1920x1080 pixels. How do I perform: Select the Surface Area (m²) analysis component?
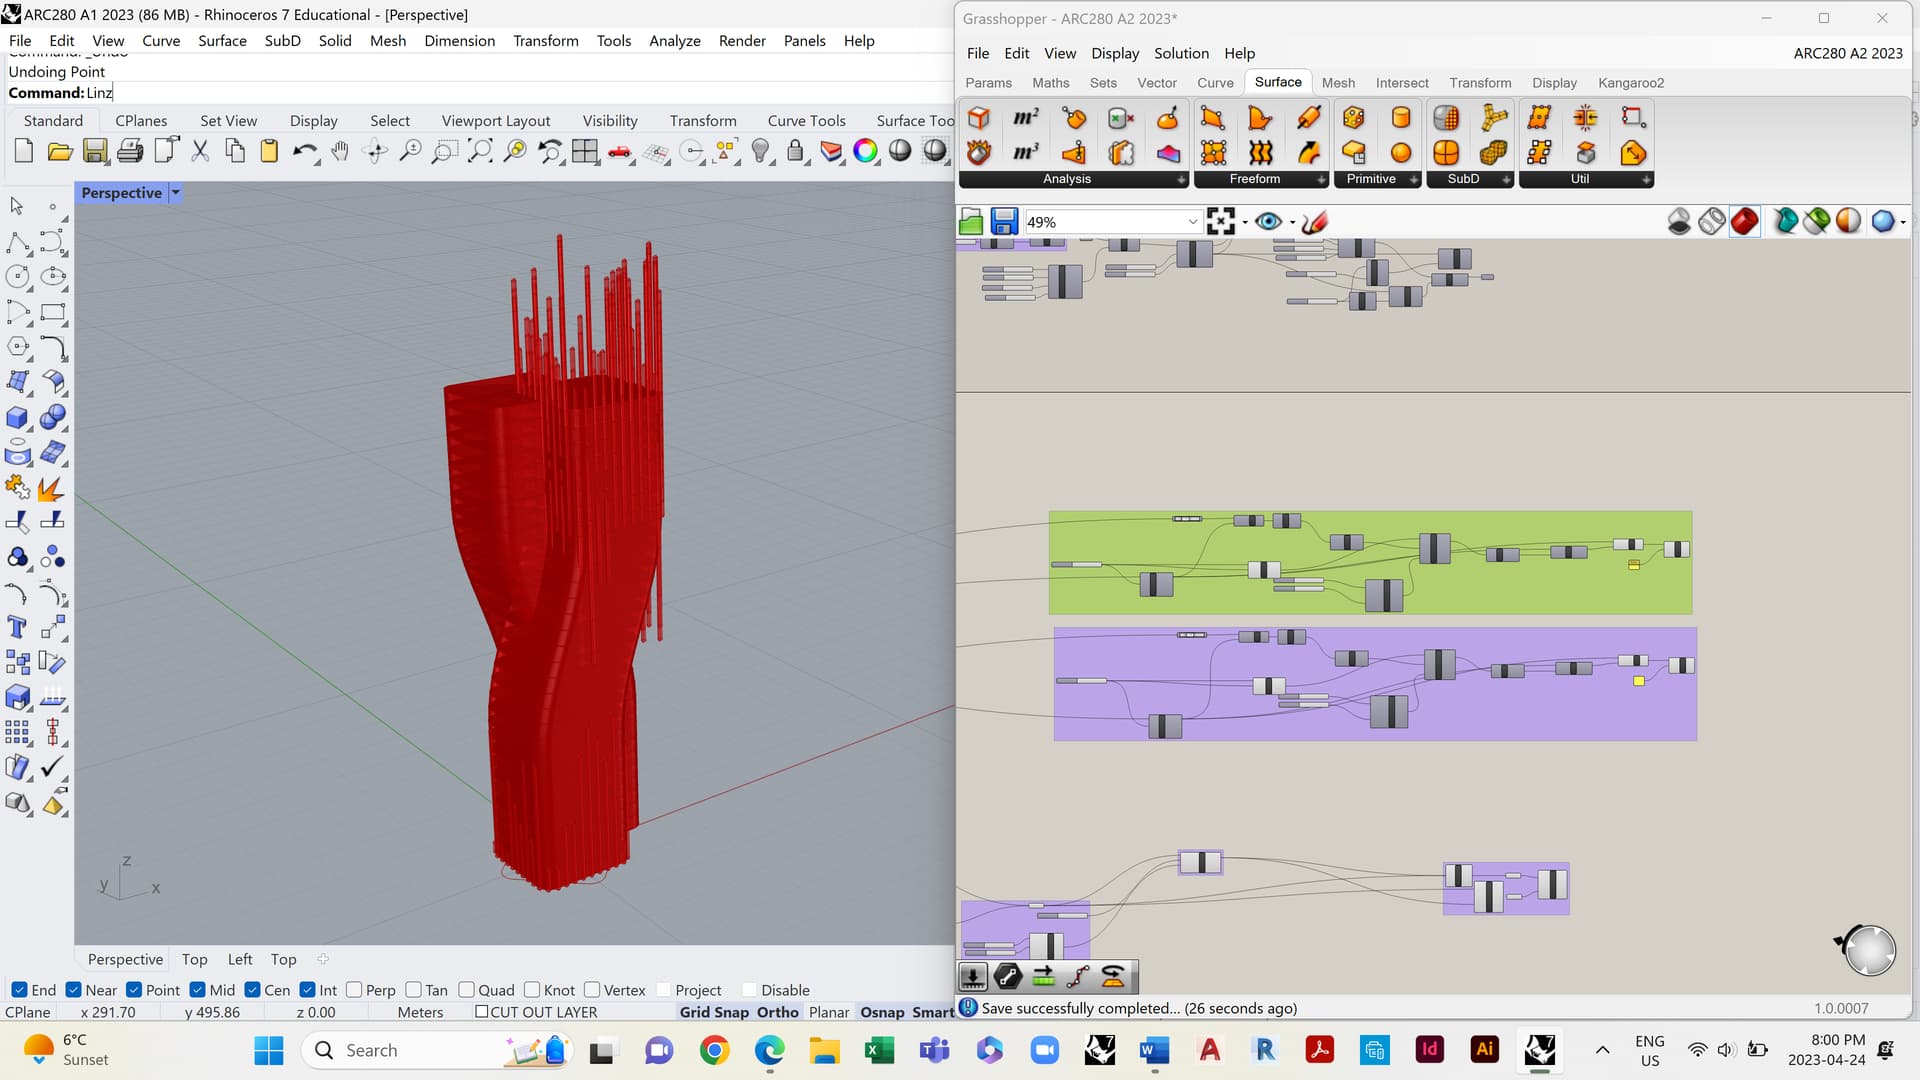[1024, 115]
